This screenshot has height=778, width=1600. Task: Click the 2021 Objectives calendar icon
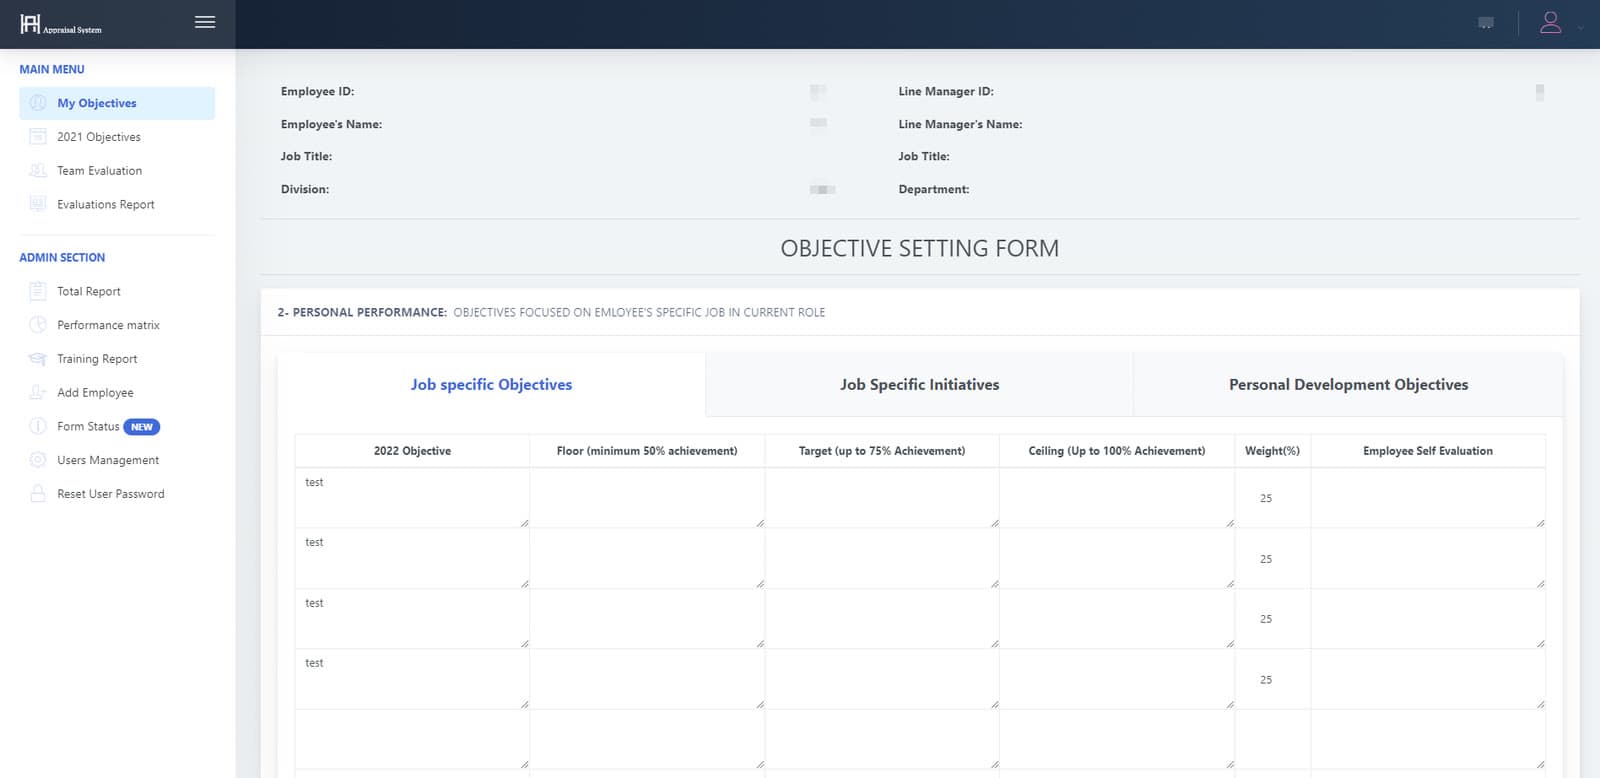(x=38, y=137)
